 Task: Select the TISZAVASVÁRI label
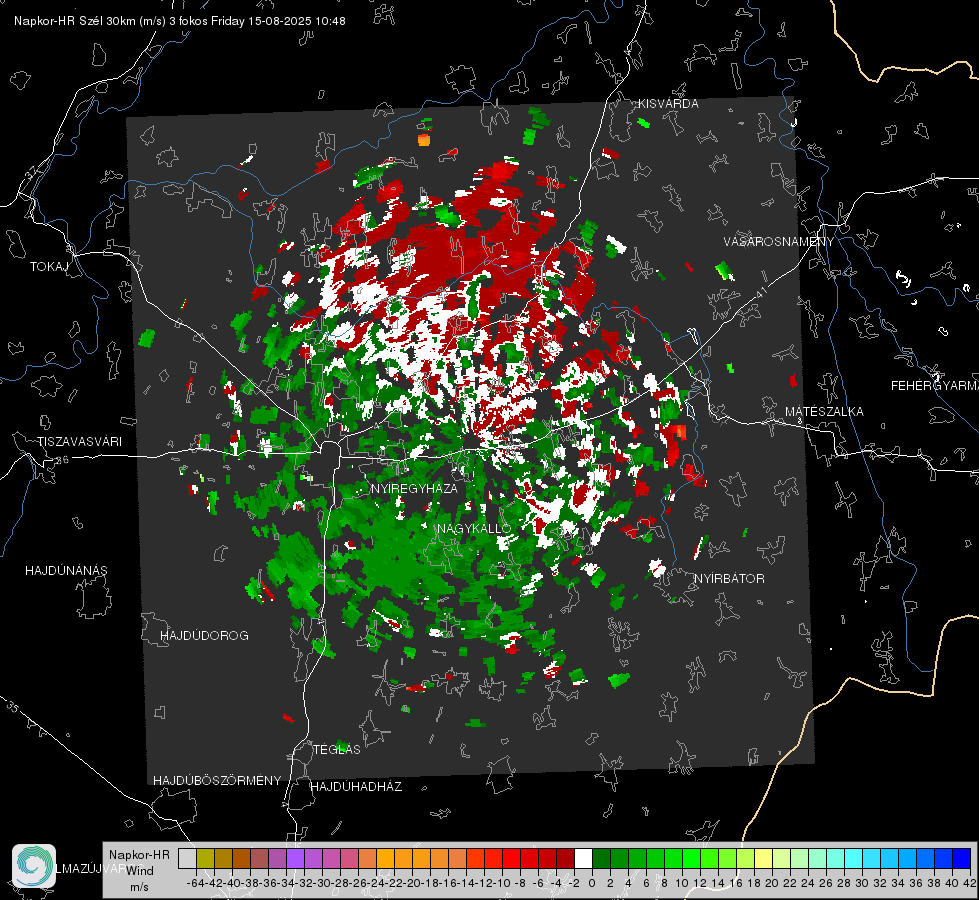point(79,442)
